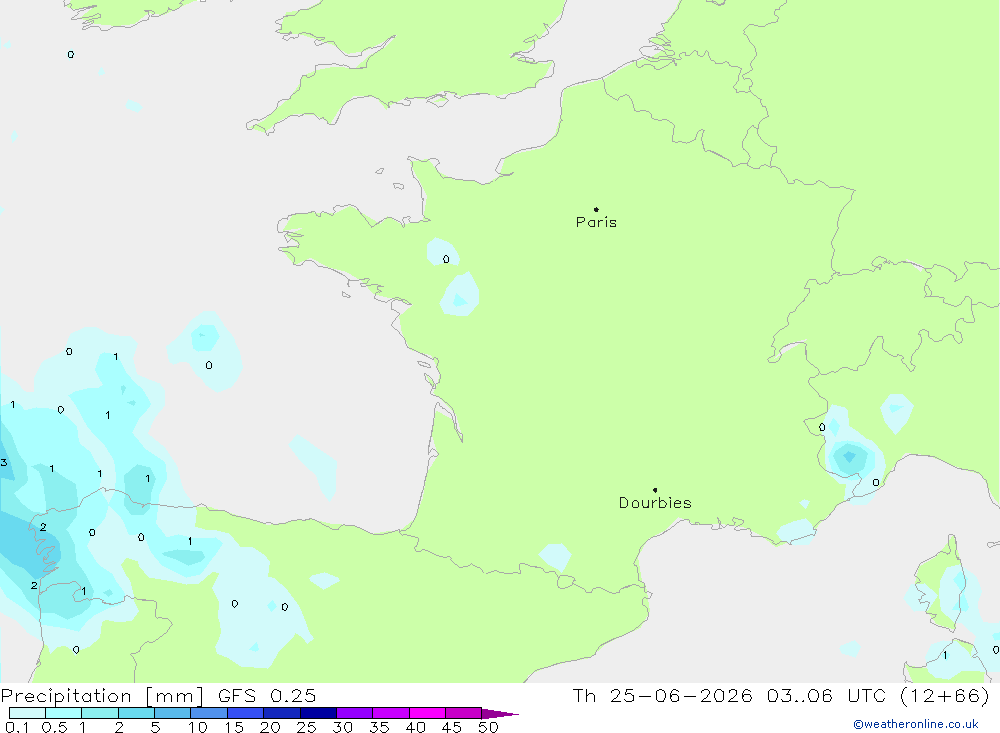Click the Dourbies city label
Screen dimensions: 1000x733
655,503
